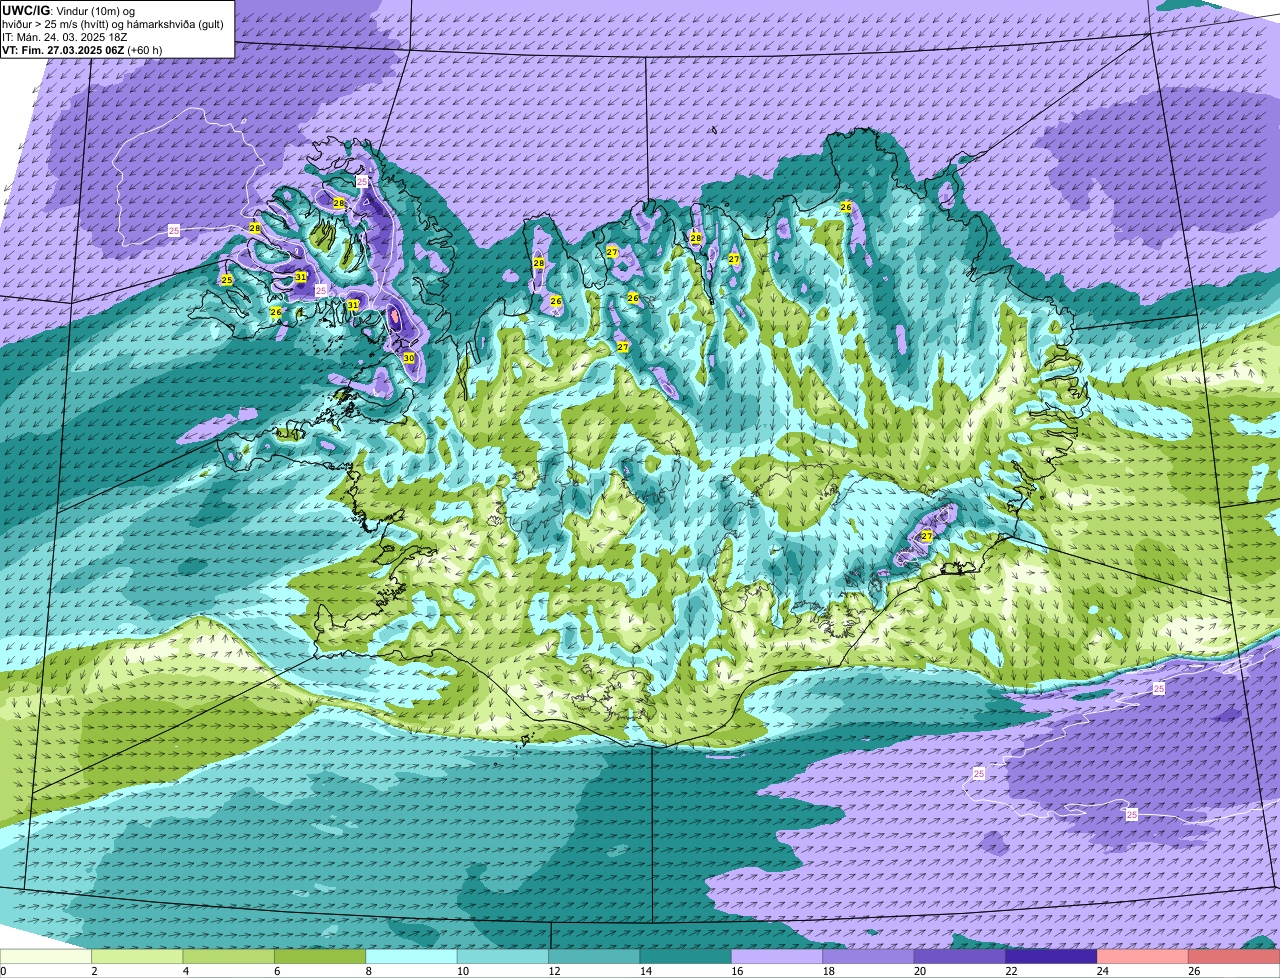Click the legend scale number 2
This screenshot has height=978, width=1280.
tap(93, 971)
